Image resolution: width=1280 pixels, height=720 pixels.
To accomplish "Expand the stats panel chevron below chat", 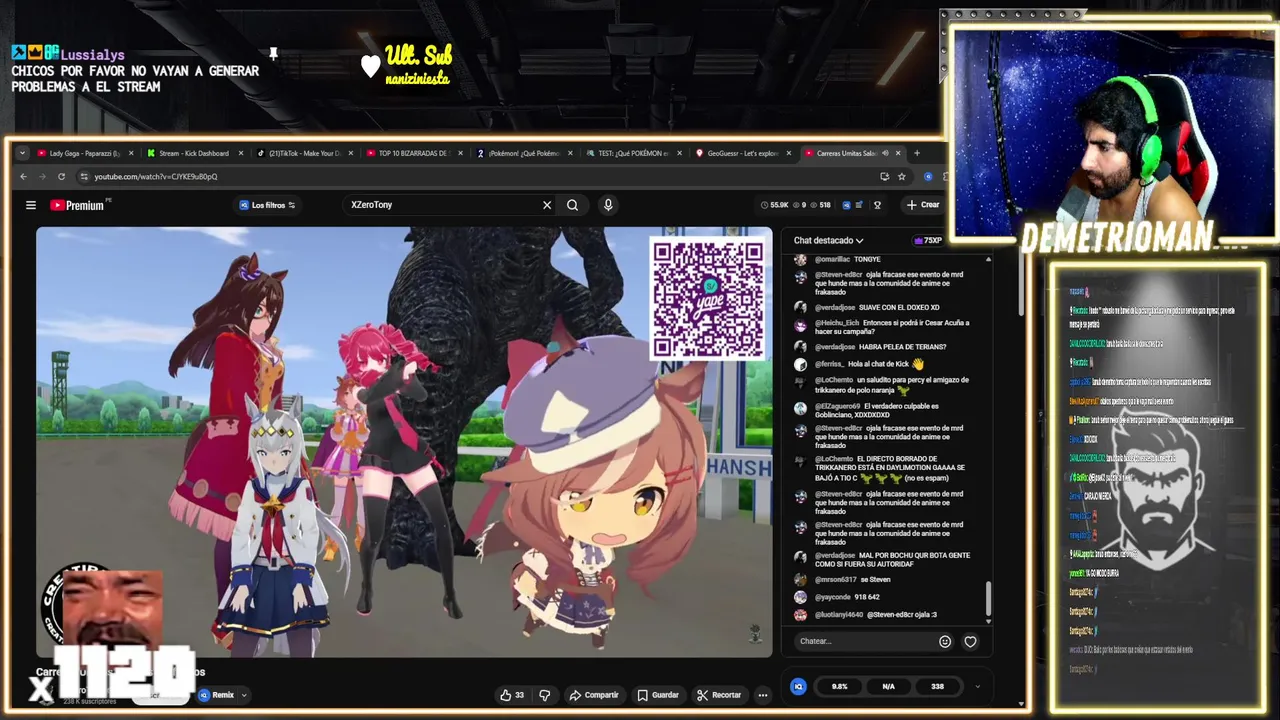I will click(977, 686).
